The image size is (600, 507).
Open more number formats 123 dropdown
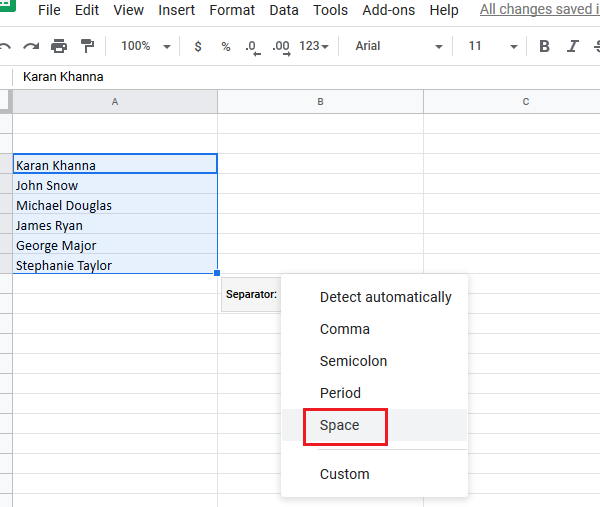[x=314, y=46]
